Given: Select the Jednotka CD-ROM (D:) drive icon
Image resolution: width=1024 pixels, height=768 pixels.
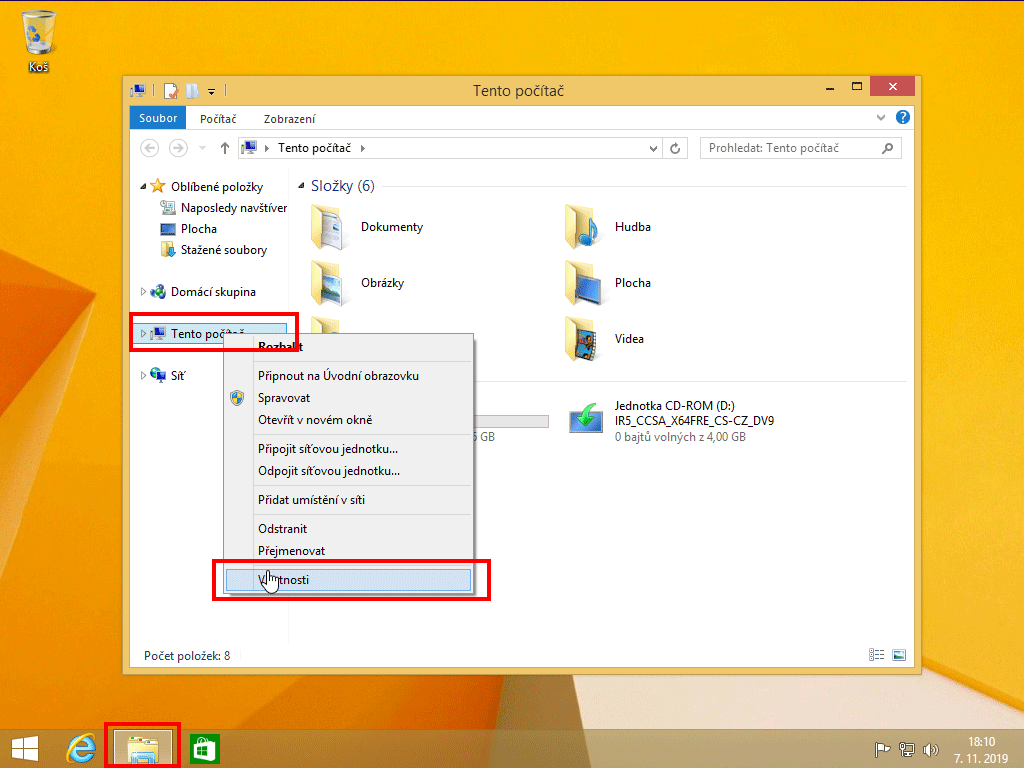Looking at the screenshot, I should (x=586, y=419).
